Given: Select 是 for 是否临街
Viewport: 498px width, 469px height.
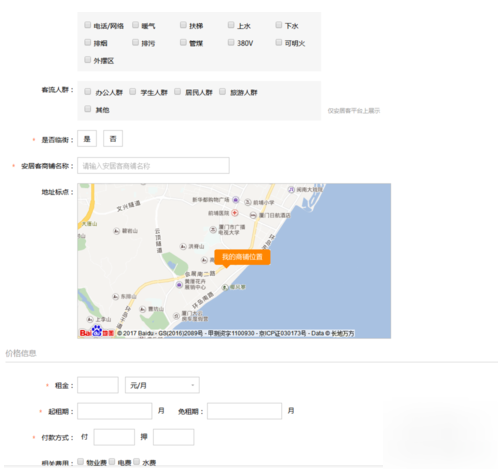Looking at the screenshot, I should 87,139.
